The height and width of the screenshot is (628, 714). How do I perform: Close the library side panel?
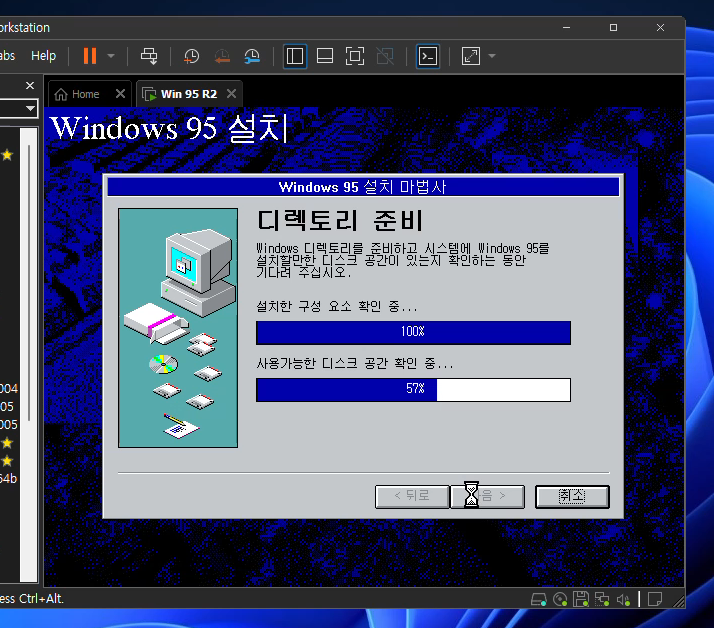pos(30,86)
